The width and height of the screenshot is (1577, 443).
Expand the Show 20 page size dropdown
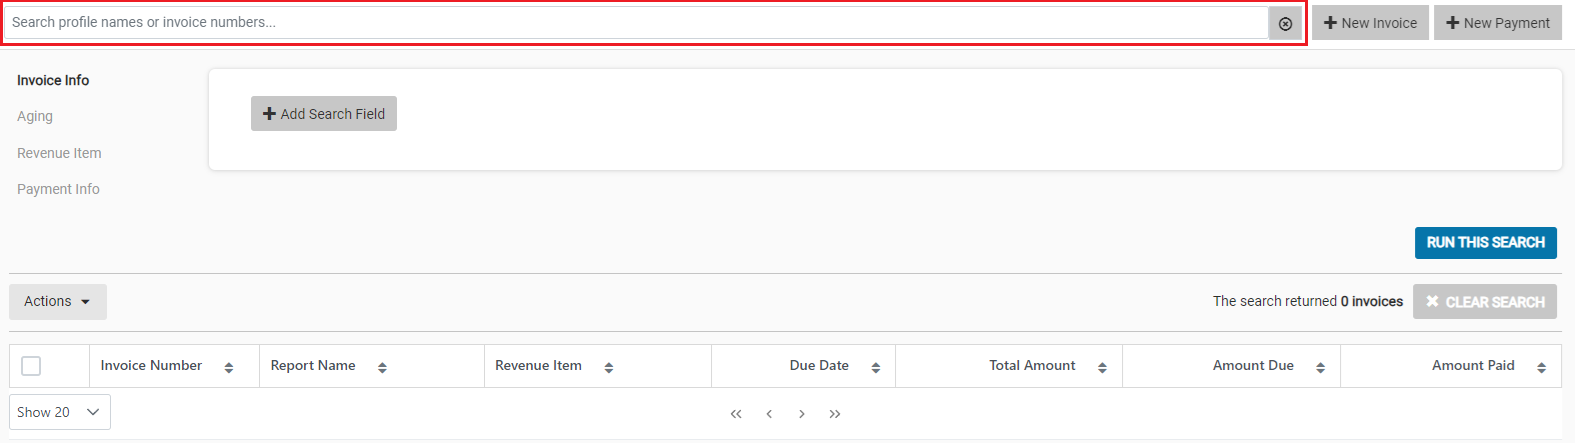60,412
